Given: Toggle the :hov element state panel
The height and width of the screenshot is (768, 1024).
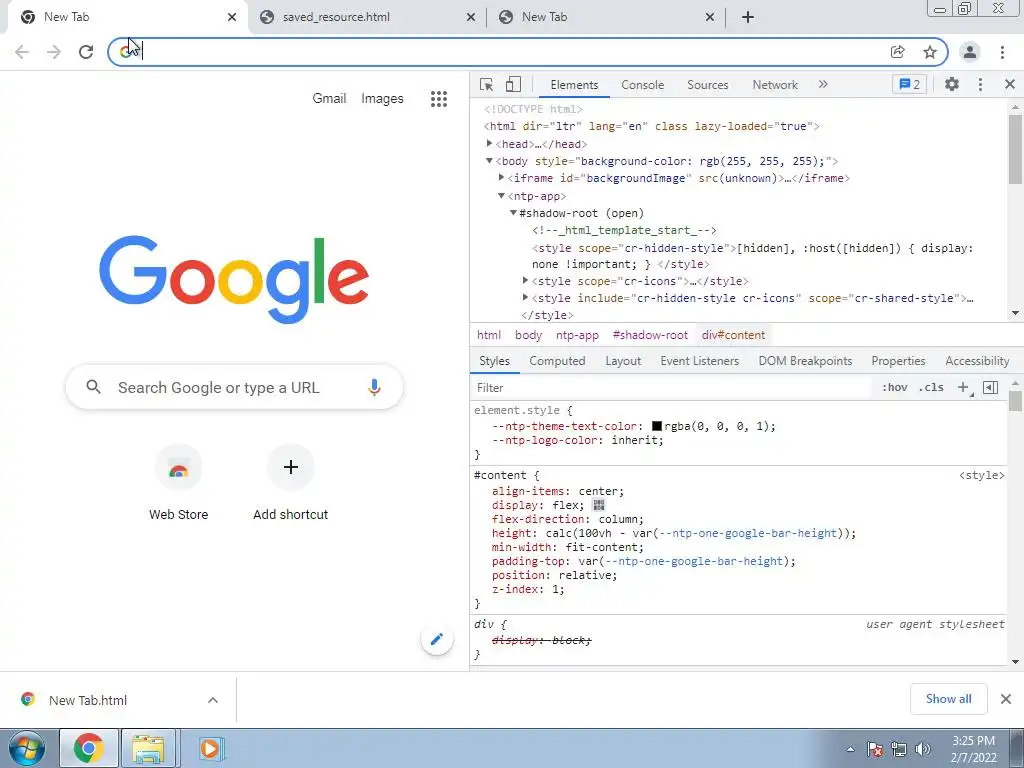Looking at the screenshot, I should (x=895, y=387).
